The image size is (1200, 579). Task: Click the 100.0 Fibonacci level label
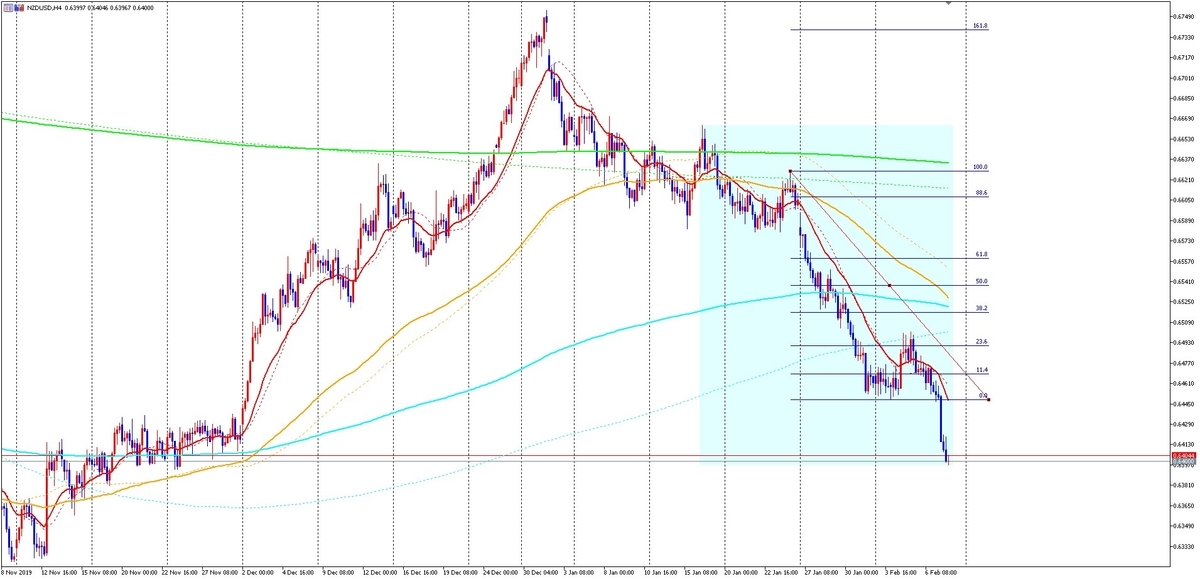(980, 167)
